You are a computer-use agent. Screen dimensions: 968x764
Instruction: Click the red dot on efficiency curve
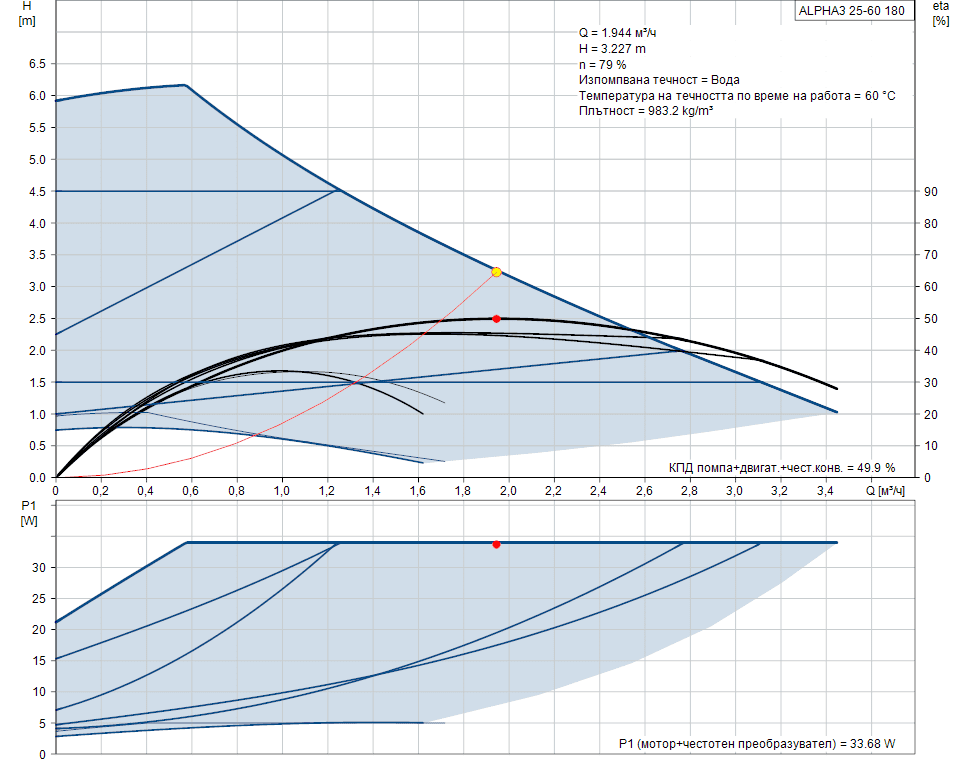click(x=496, y=319)
